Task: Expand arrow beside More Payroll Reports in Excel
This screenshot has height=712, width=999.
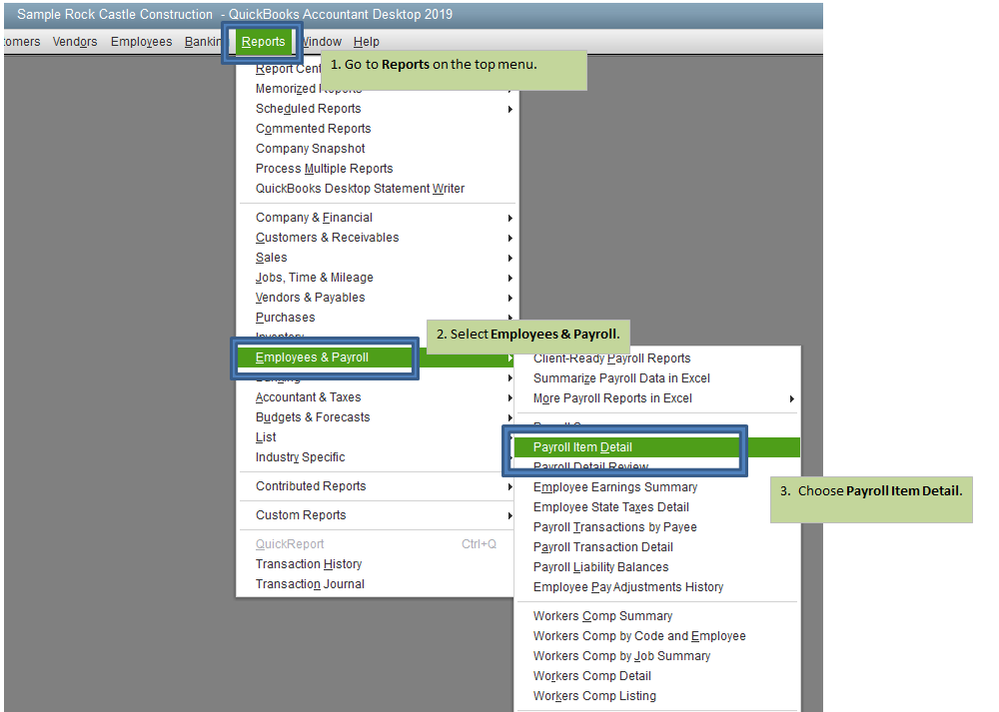Action: tap(791, 399)
